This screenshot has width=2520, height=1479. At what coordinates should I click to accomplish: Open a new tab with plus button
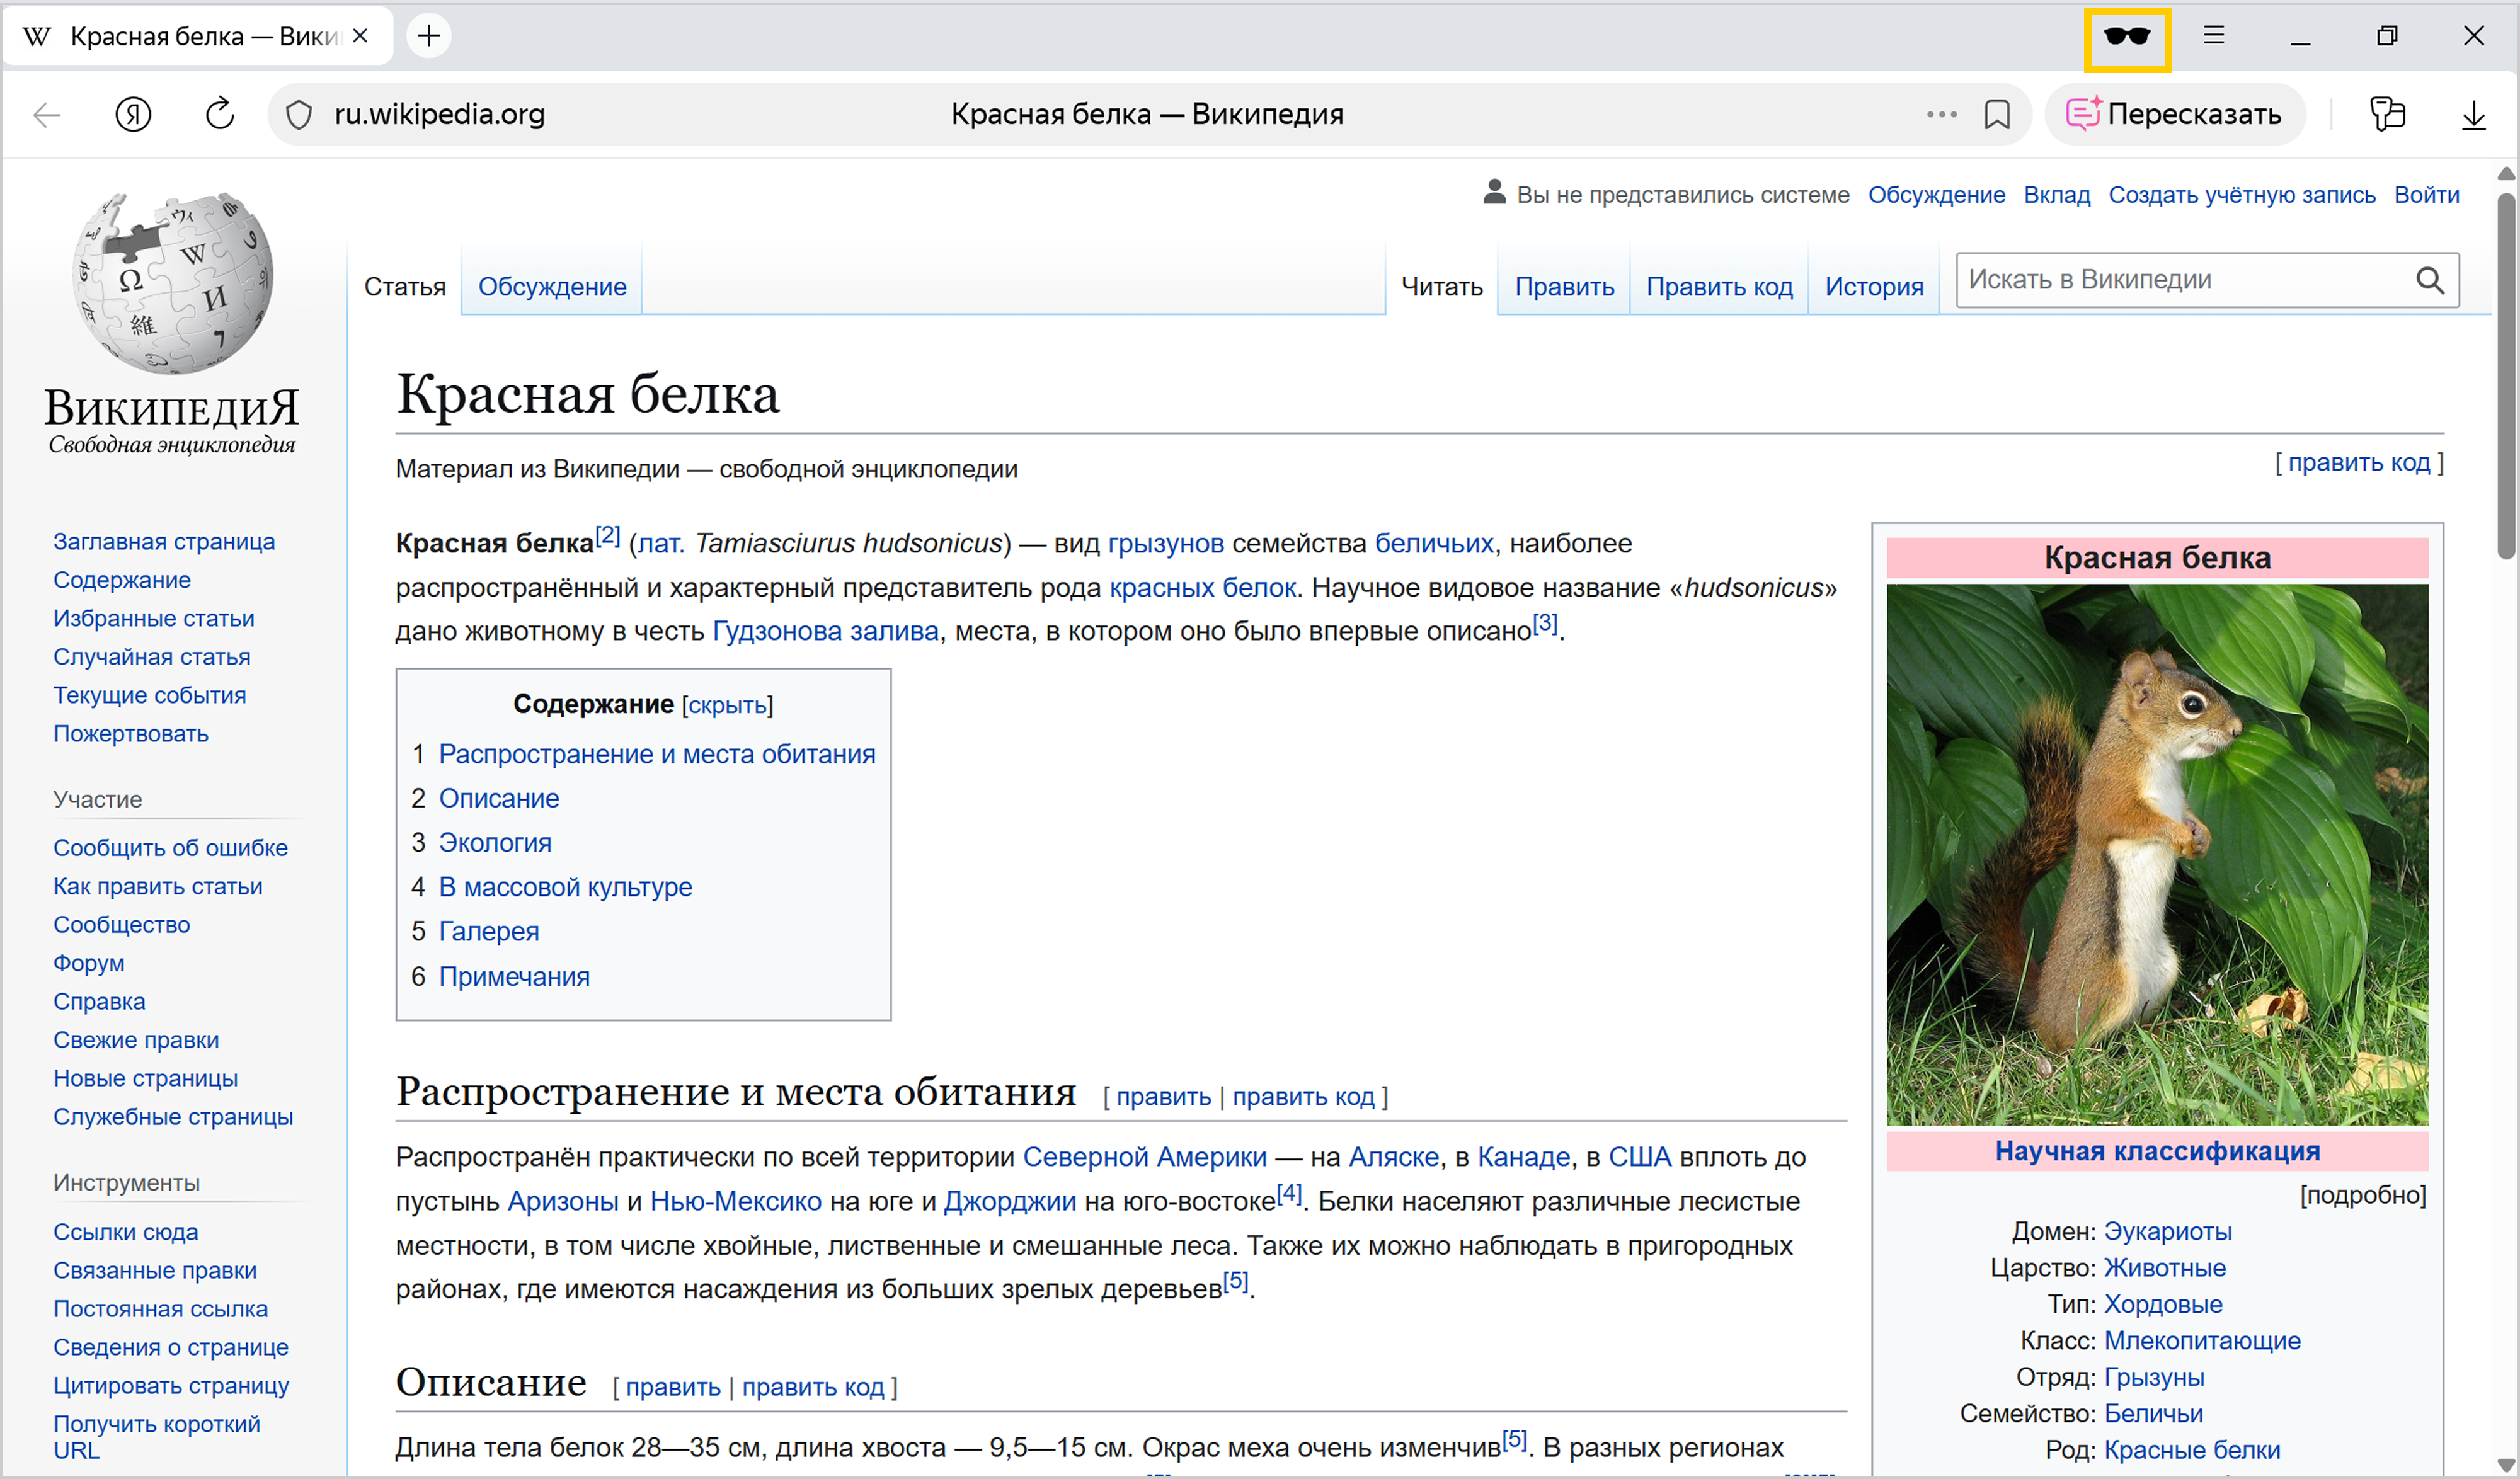[x=429, y=37]
